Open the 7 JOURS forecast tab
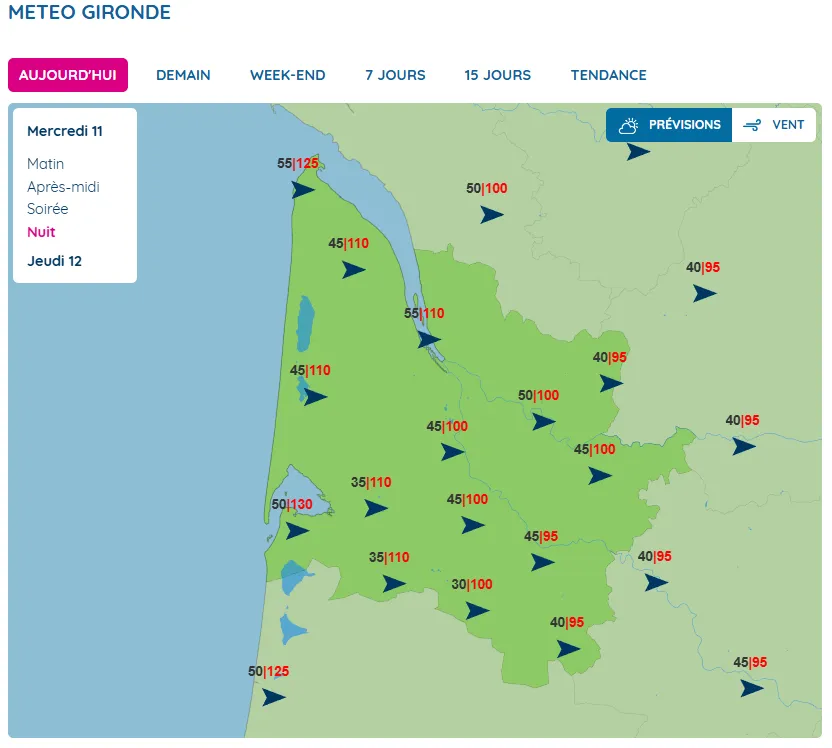 (395, 75)
